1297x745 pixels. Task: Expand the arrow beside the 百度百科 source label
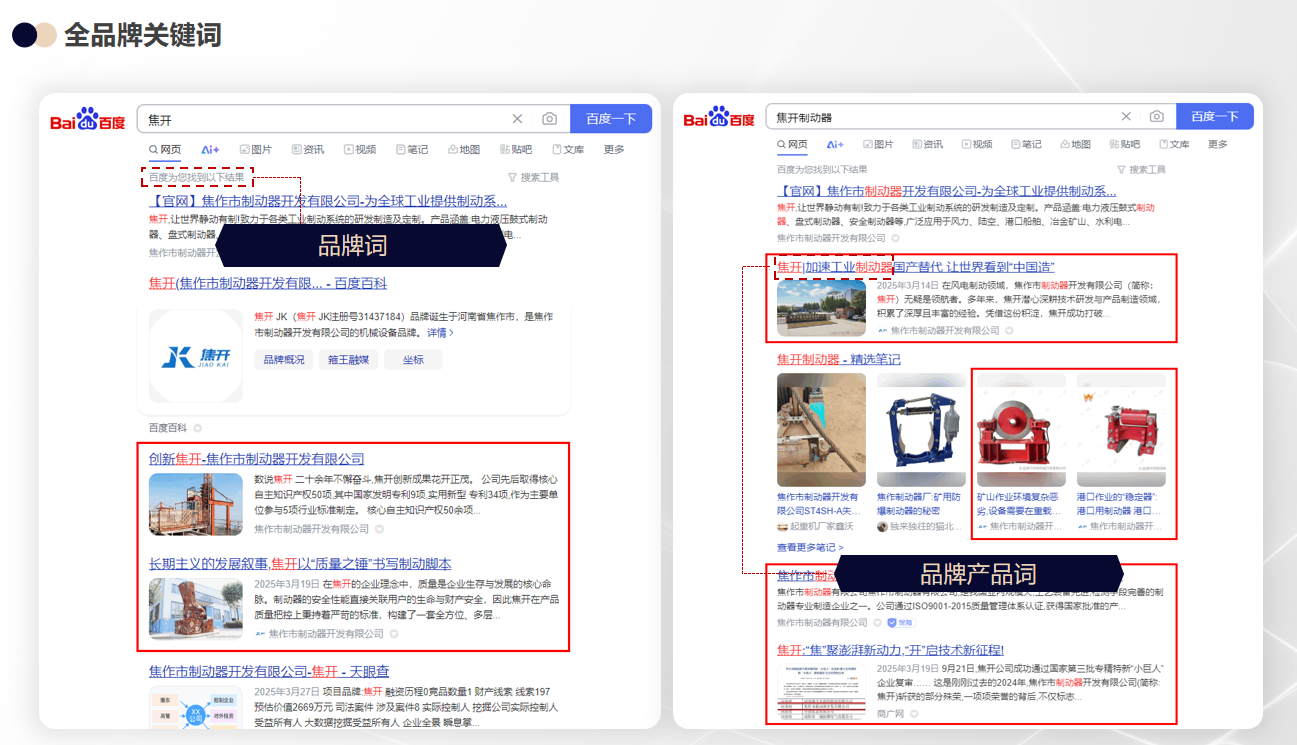pos(198,428)
